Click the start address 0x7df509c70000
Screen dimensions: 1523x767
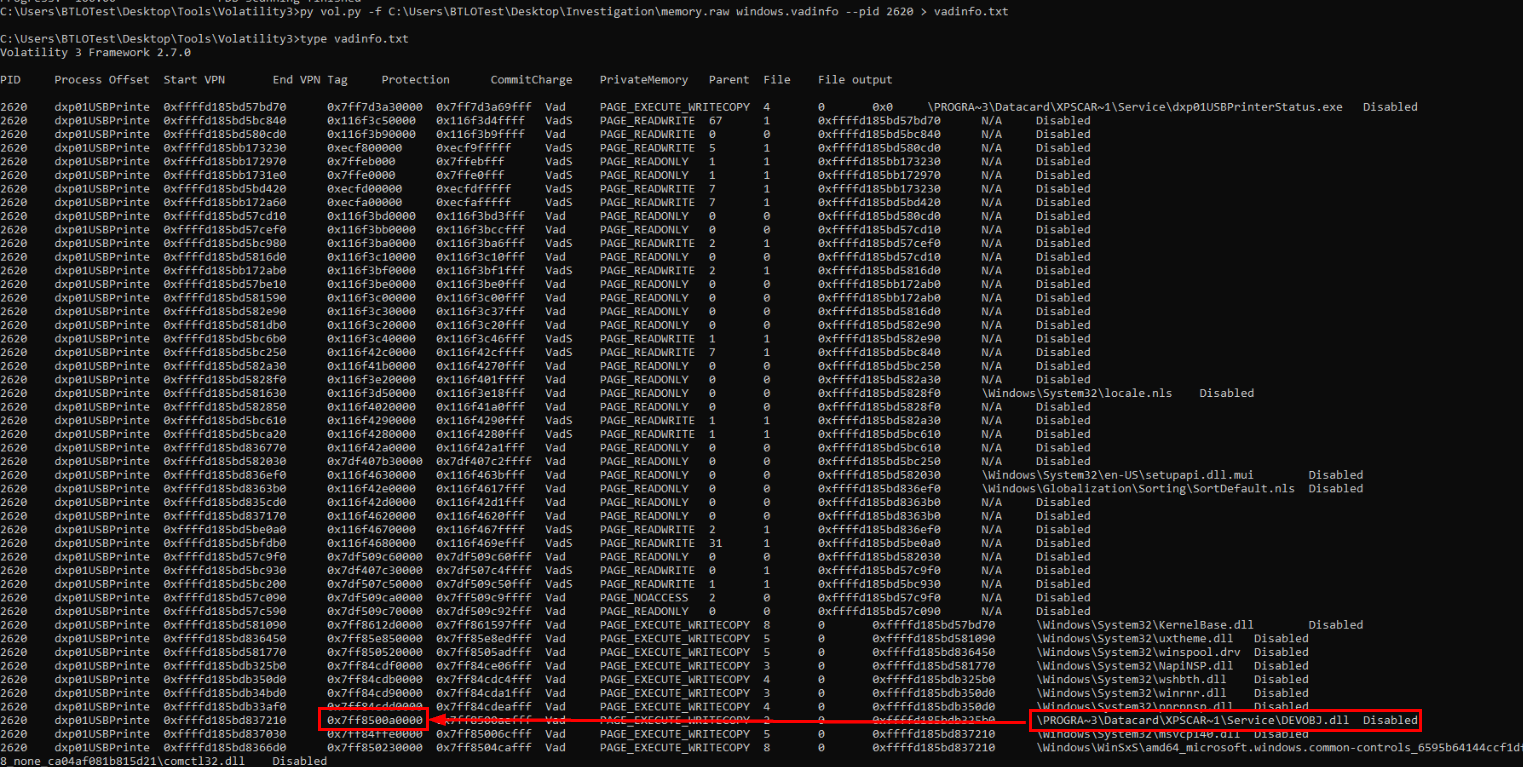pyautogui.click(x=374, y=611)
